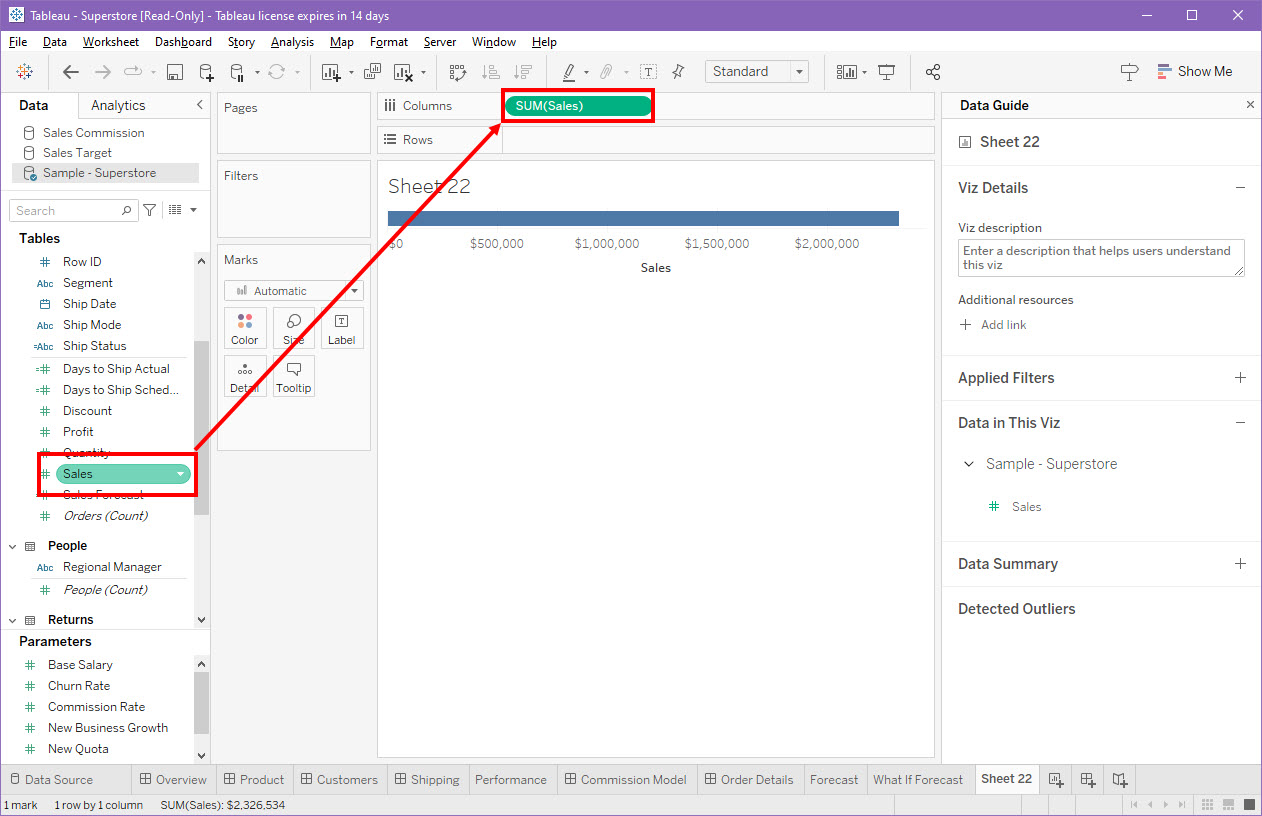
Task: Click the New Dashboard tab icon
Action: (1088, 779)
